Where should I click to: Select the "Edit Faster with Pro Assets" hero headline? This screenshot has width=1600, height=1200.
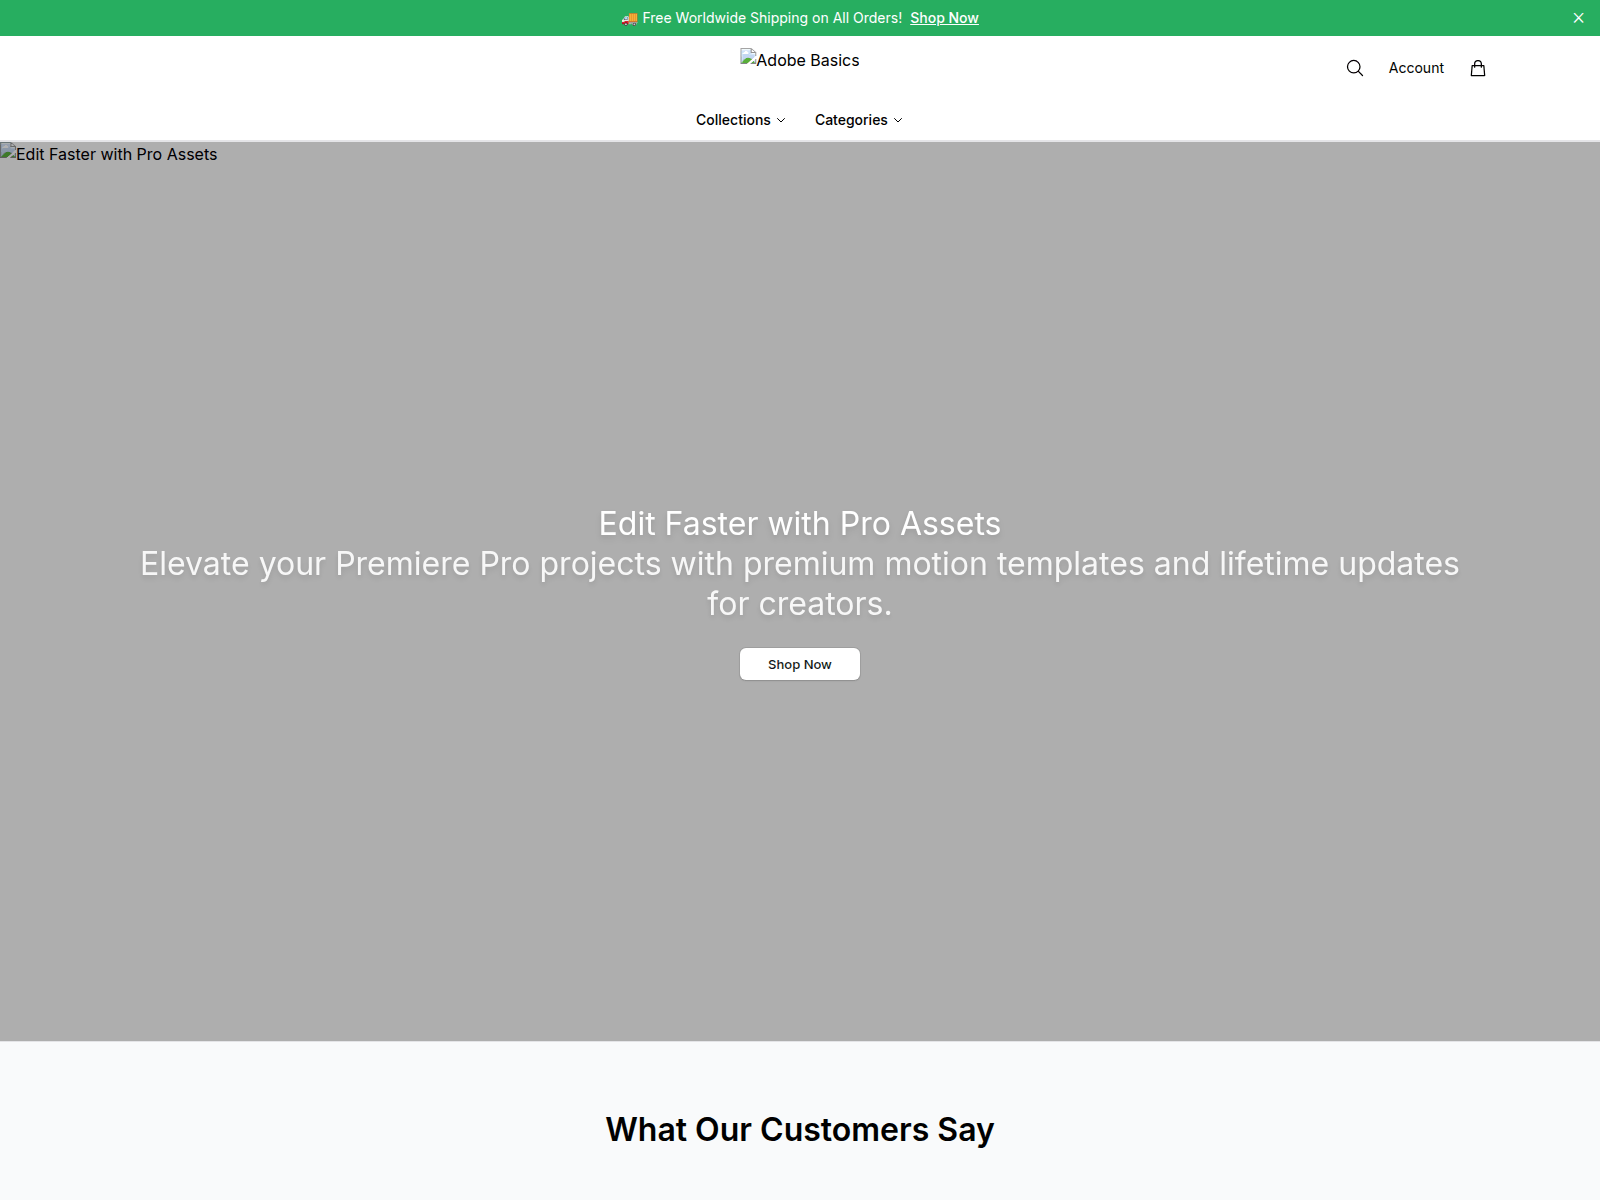[800, 524]
